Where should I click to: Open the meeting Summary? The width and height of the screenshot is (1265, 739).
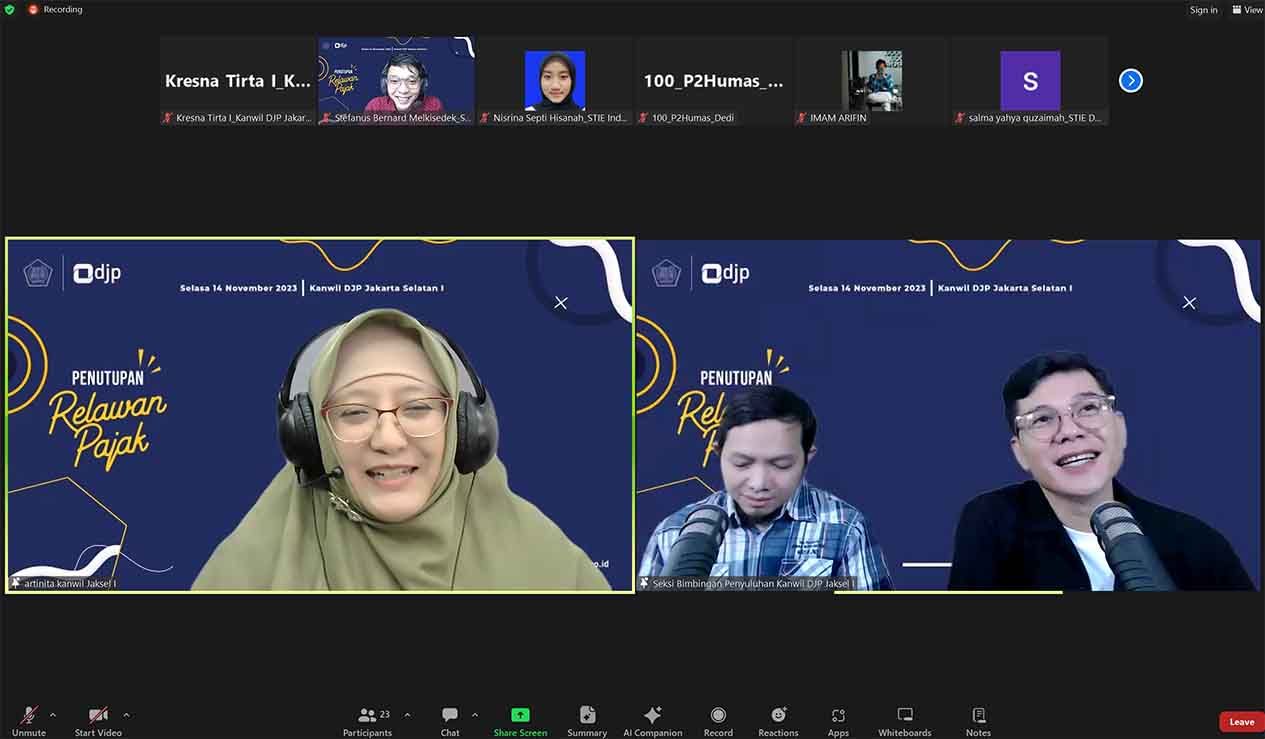(x=587, y=720)
